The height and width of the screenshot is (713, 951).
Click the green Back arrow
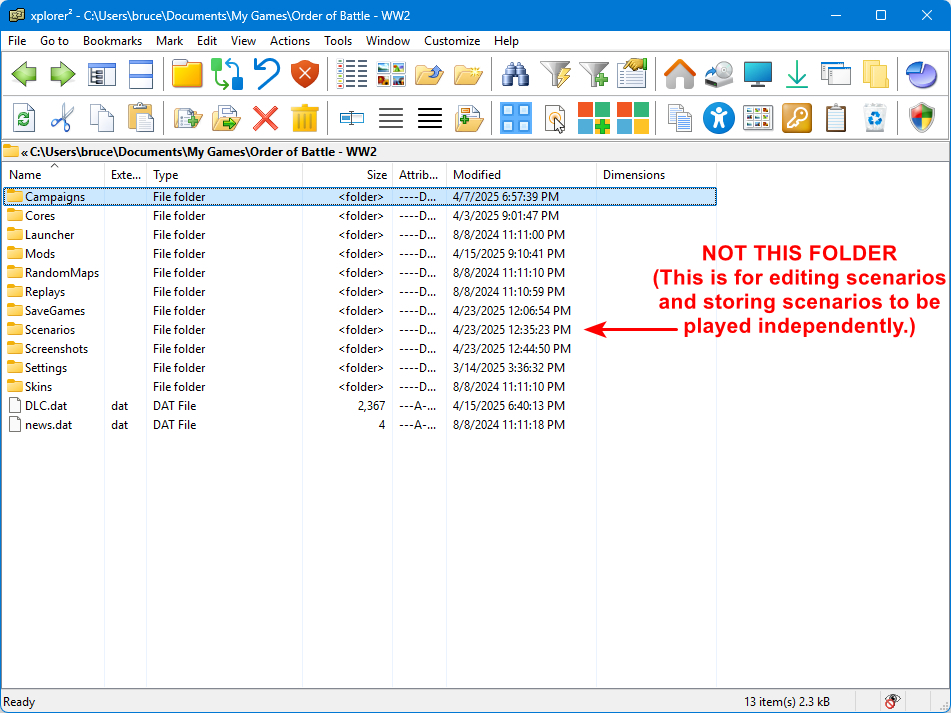pyautogui.click(x=24, y=75)
